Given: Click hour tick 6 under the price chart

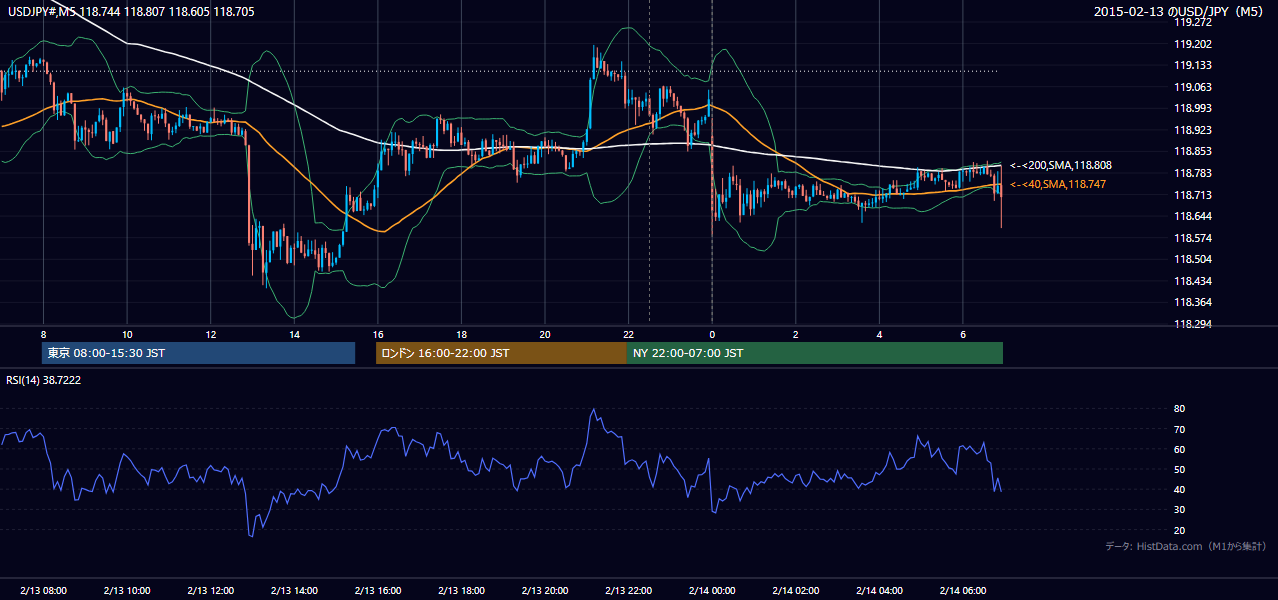Looking at the screenshot, I should tap(962, 333).
